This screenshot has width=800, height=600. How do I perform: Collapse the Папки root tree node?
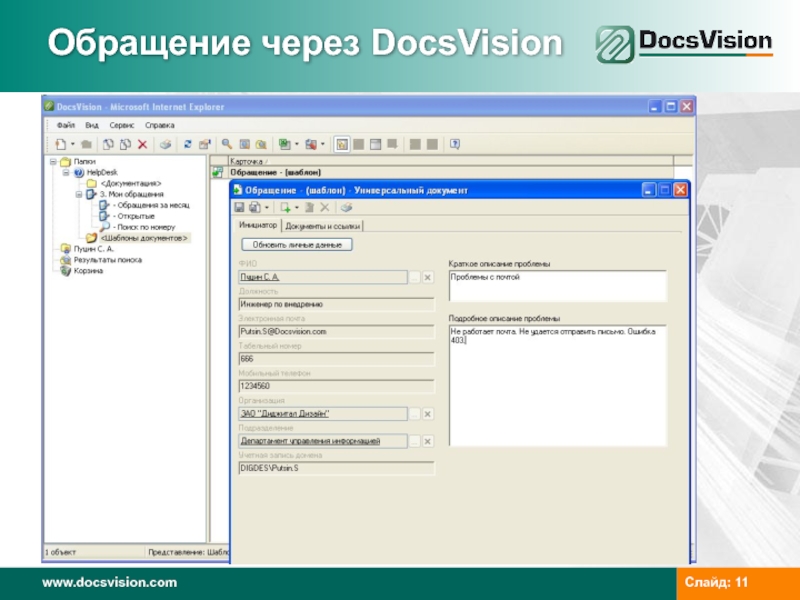pos(51,161)
